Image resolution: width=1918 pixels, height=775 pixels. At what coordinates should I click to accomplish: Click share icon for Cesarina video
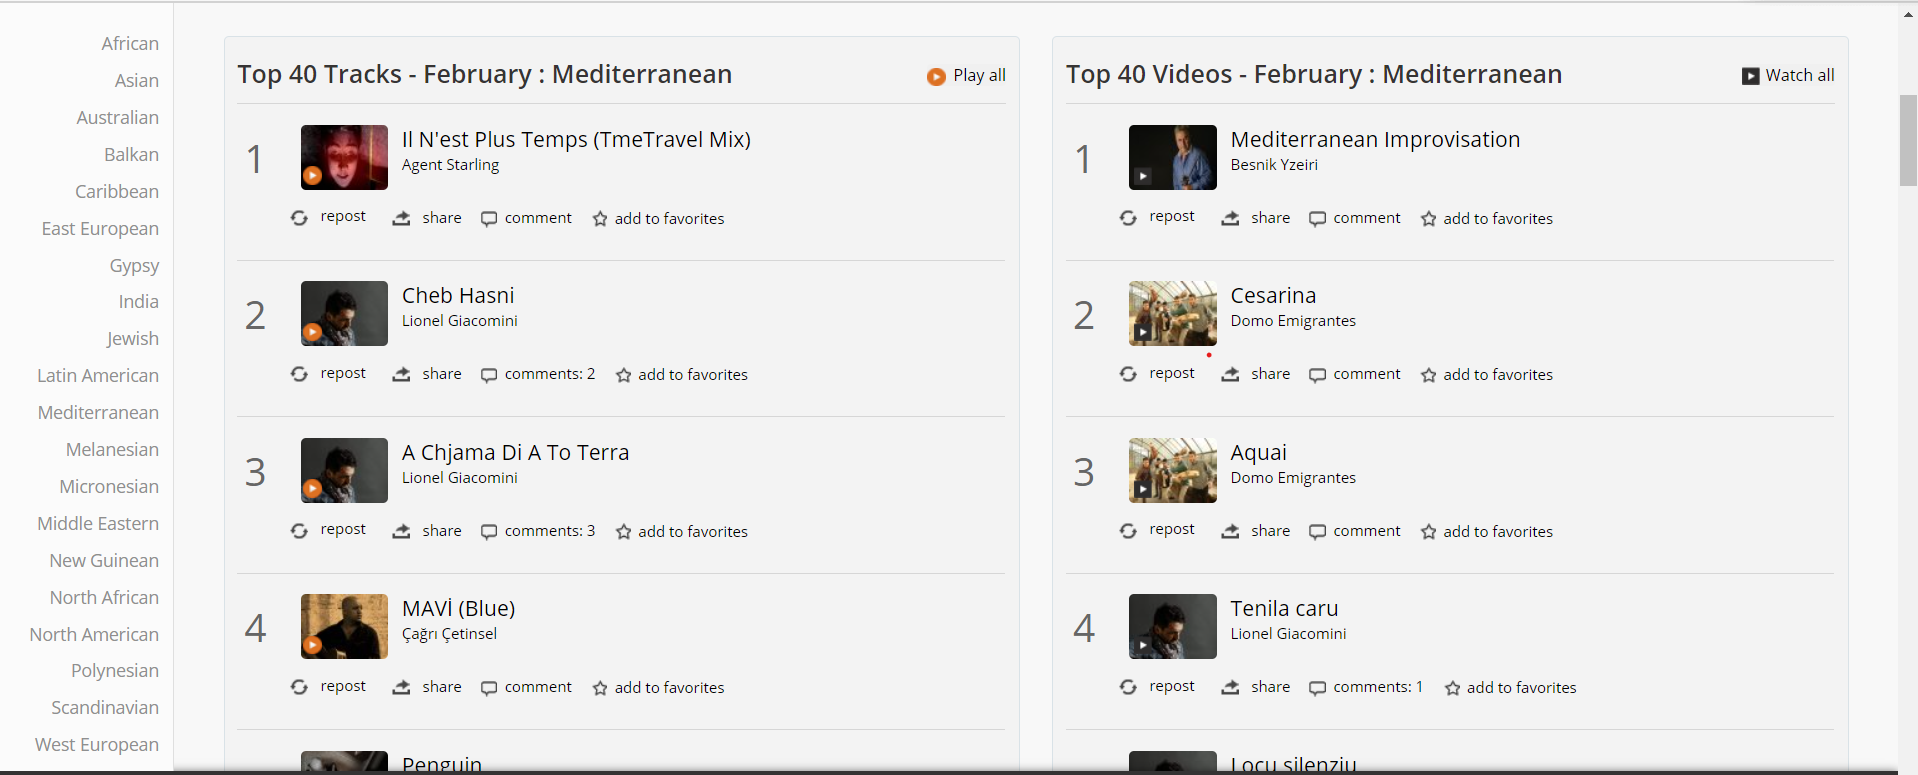1230,375
